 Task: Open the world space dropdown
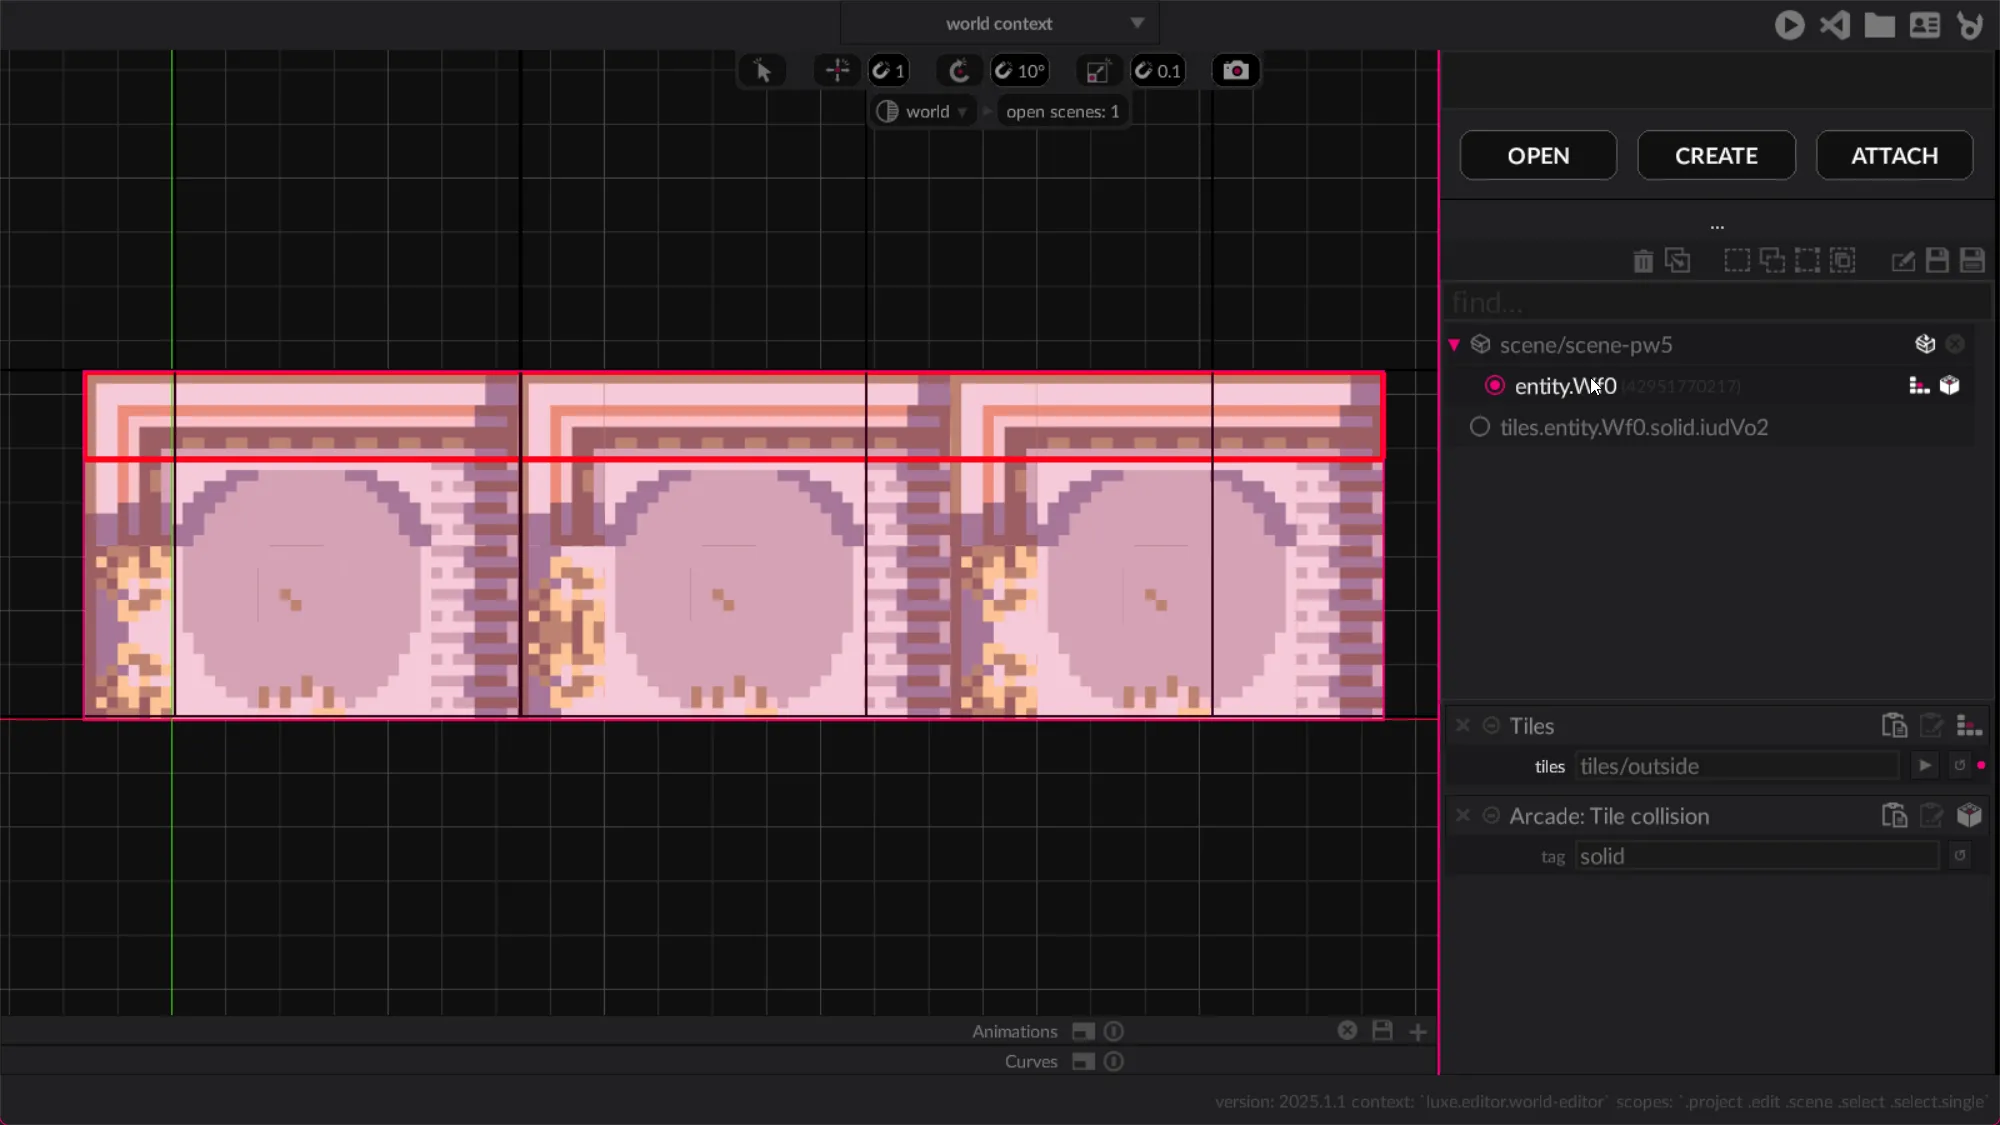tap(925, 112)
